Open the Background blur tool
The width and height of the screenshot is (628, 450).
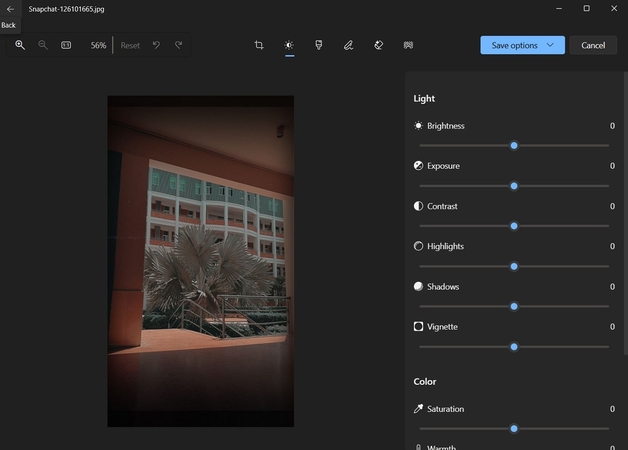(408, 45)
